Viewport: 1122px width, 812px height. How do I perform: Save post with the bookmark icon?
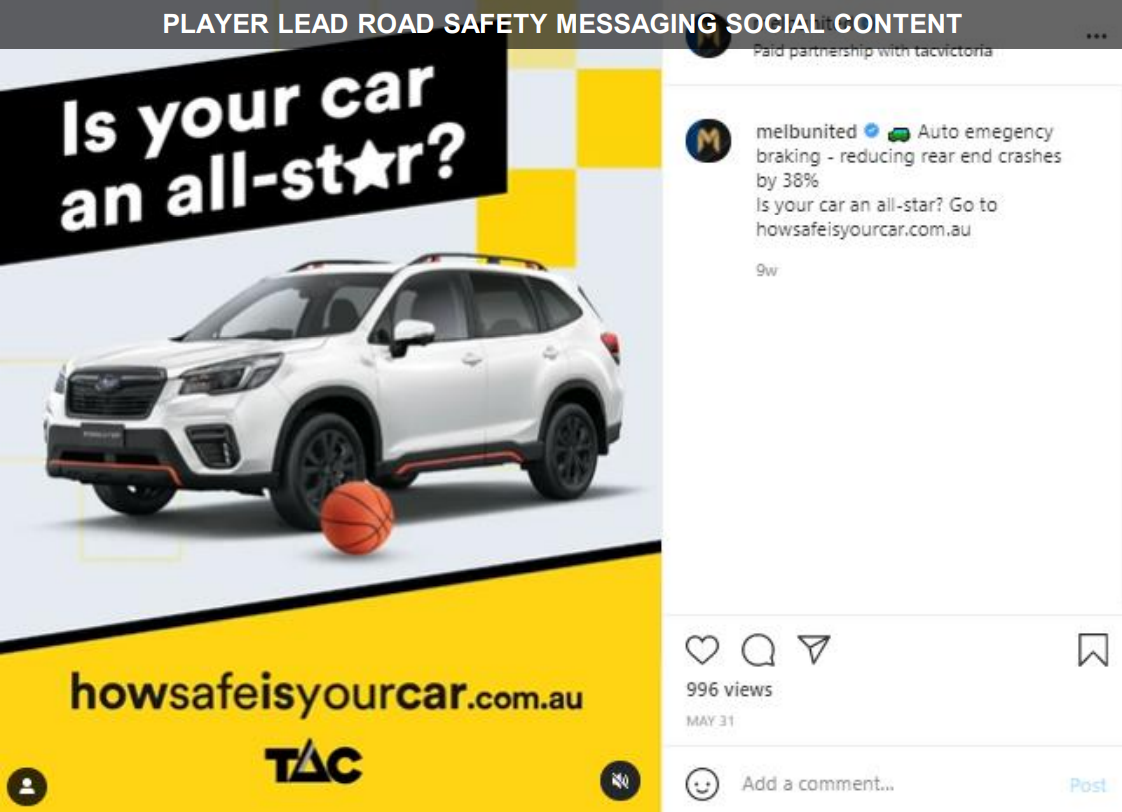click(1093, 650)
